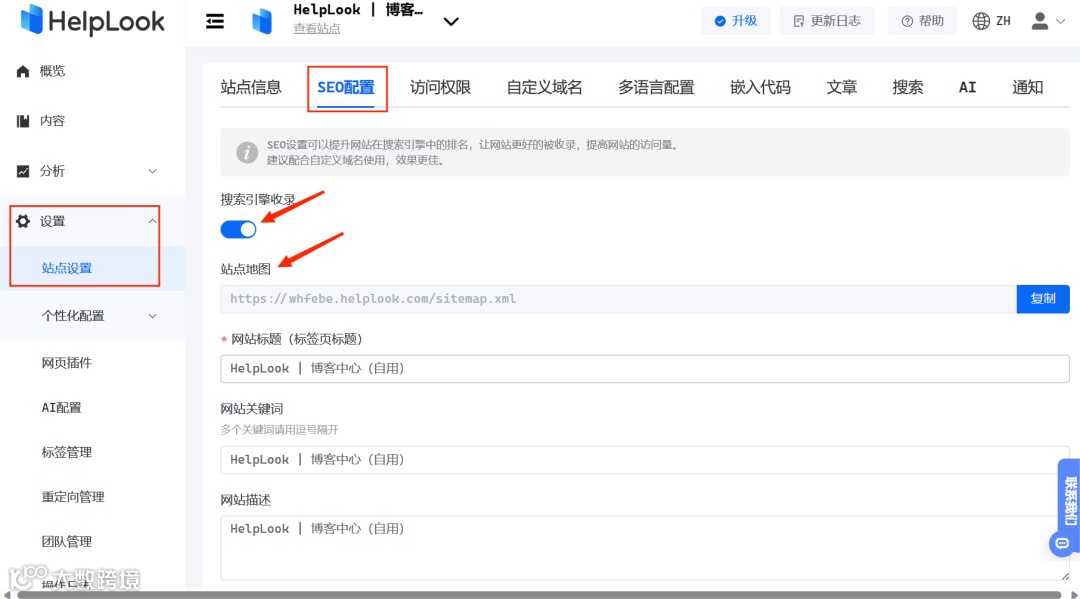Open 分析 analytics in the sidebar
Screen dimensions: 1080x599
52,171
